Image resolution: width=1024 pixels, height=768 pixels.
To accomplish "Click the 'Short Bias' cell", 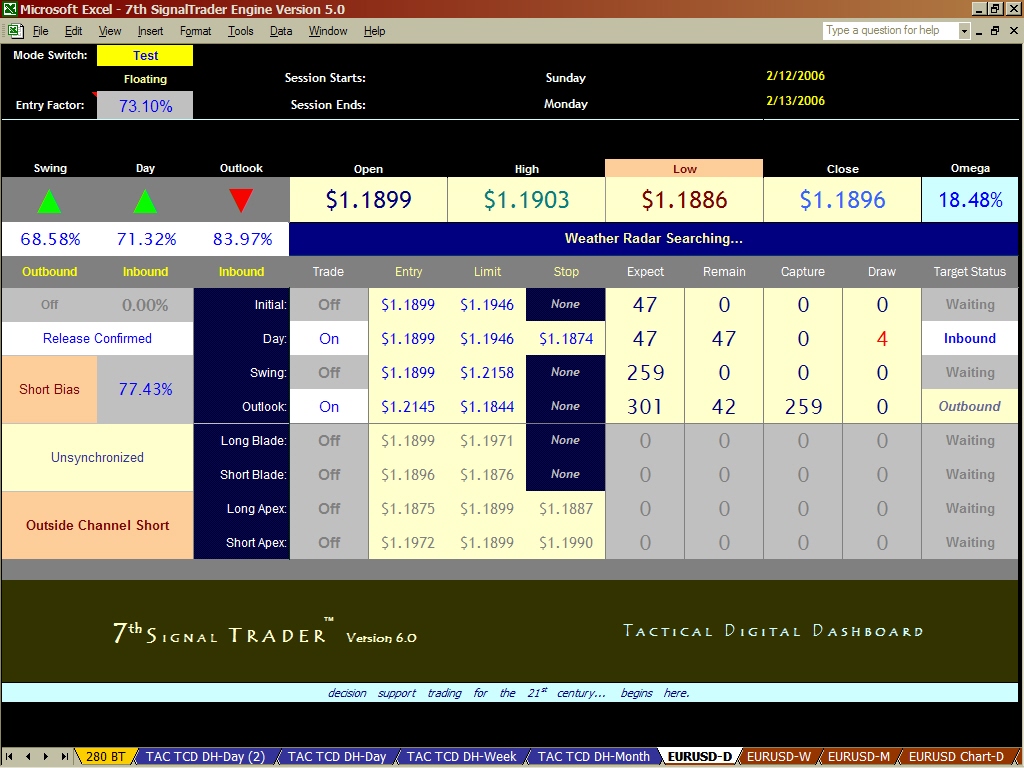I will 49,389.
